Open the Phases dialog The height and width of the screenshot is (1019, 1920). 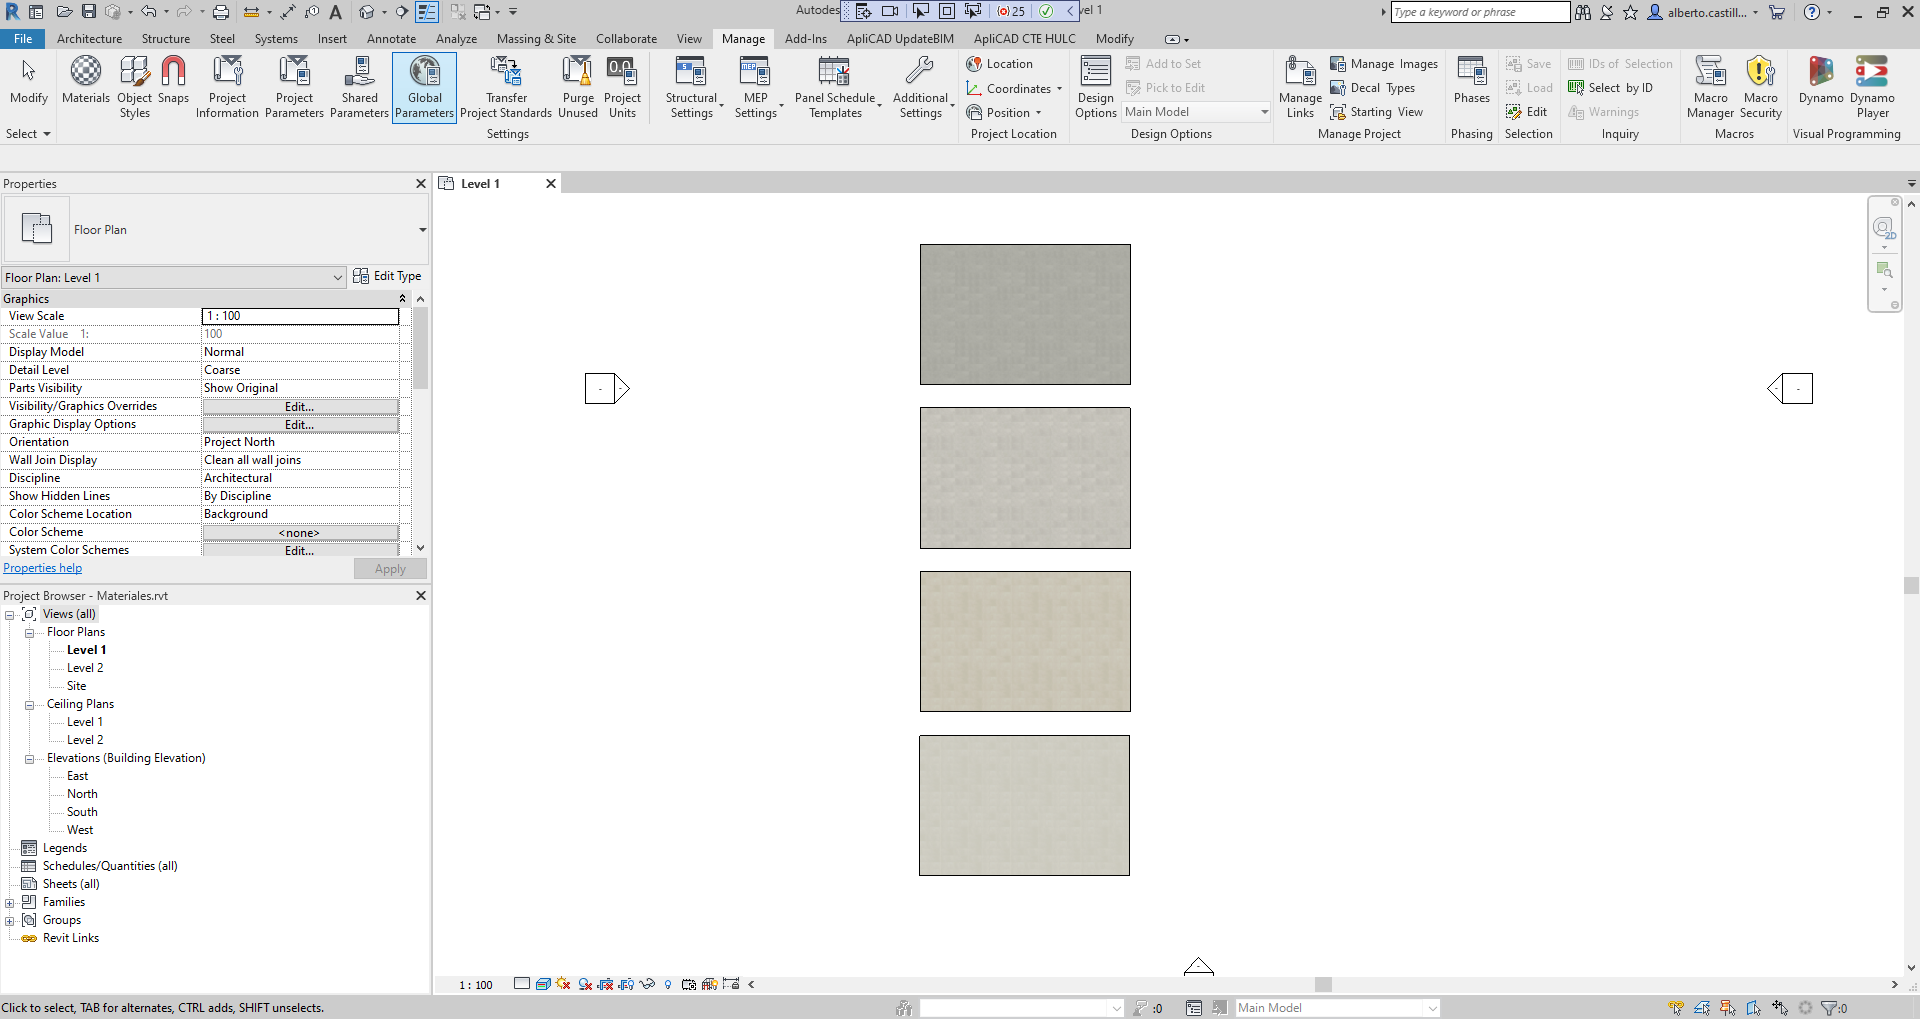pyautogui.click(x=1470, y=85)
